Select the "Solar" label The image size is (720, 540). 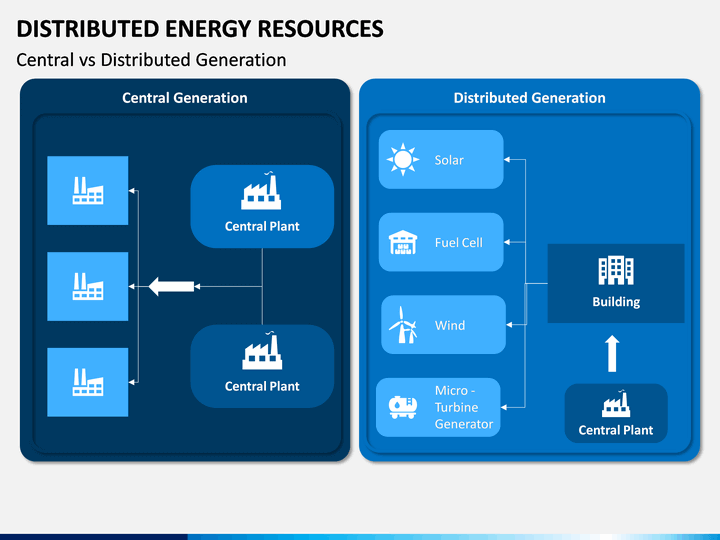tap(449, 160)
